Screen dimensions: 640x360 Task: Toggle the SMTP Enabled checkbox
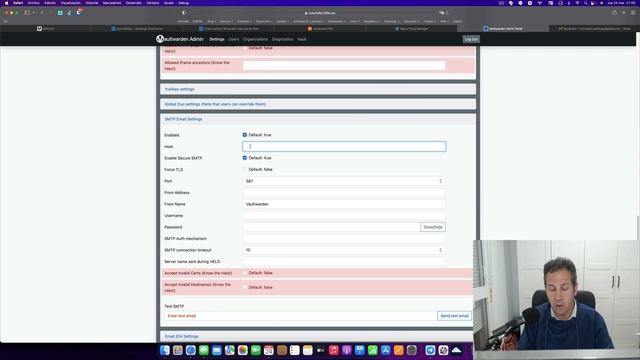[x=245, y=135]
